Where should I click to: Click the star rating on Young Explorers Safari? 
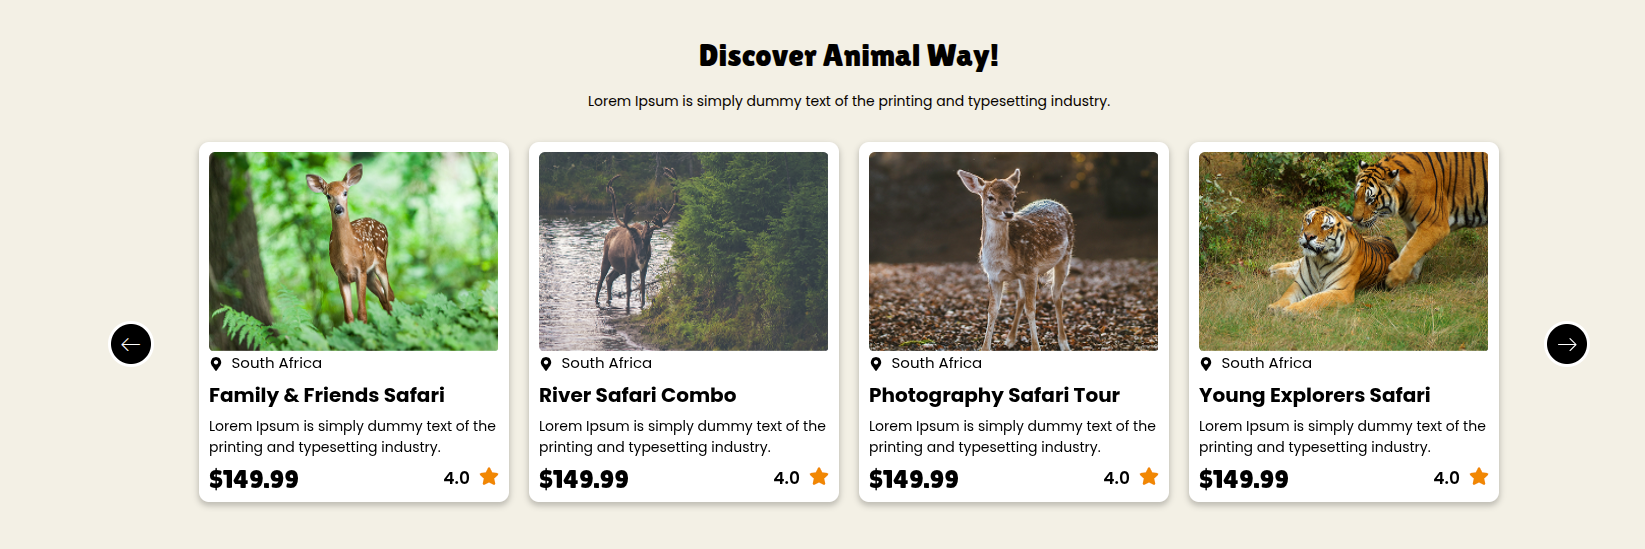coord(1479,477)
